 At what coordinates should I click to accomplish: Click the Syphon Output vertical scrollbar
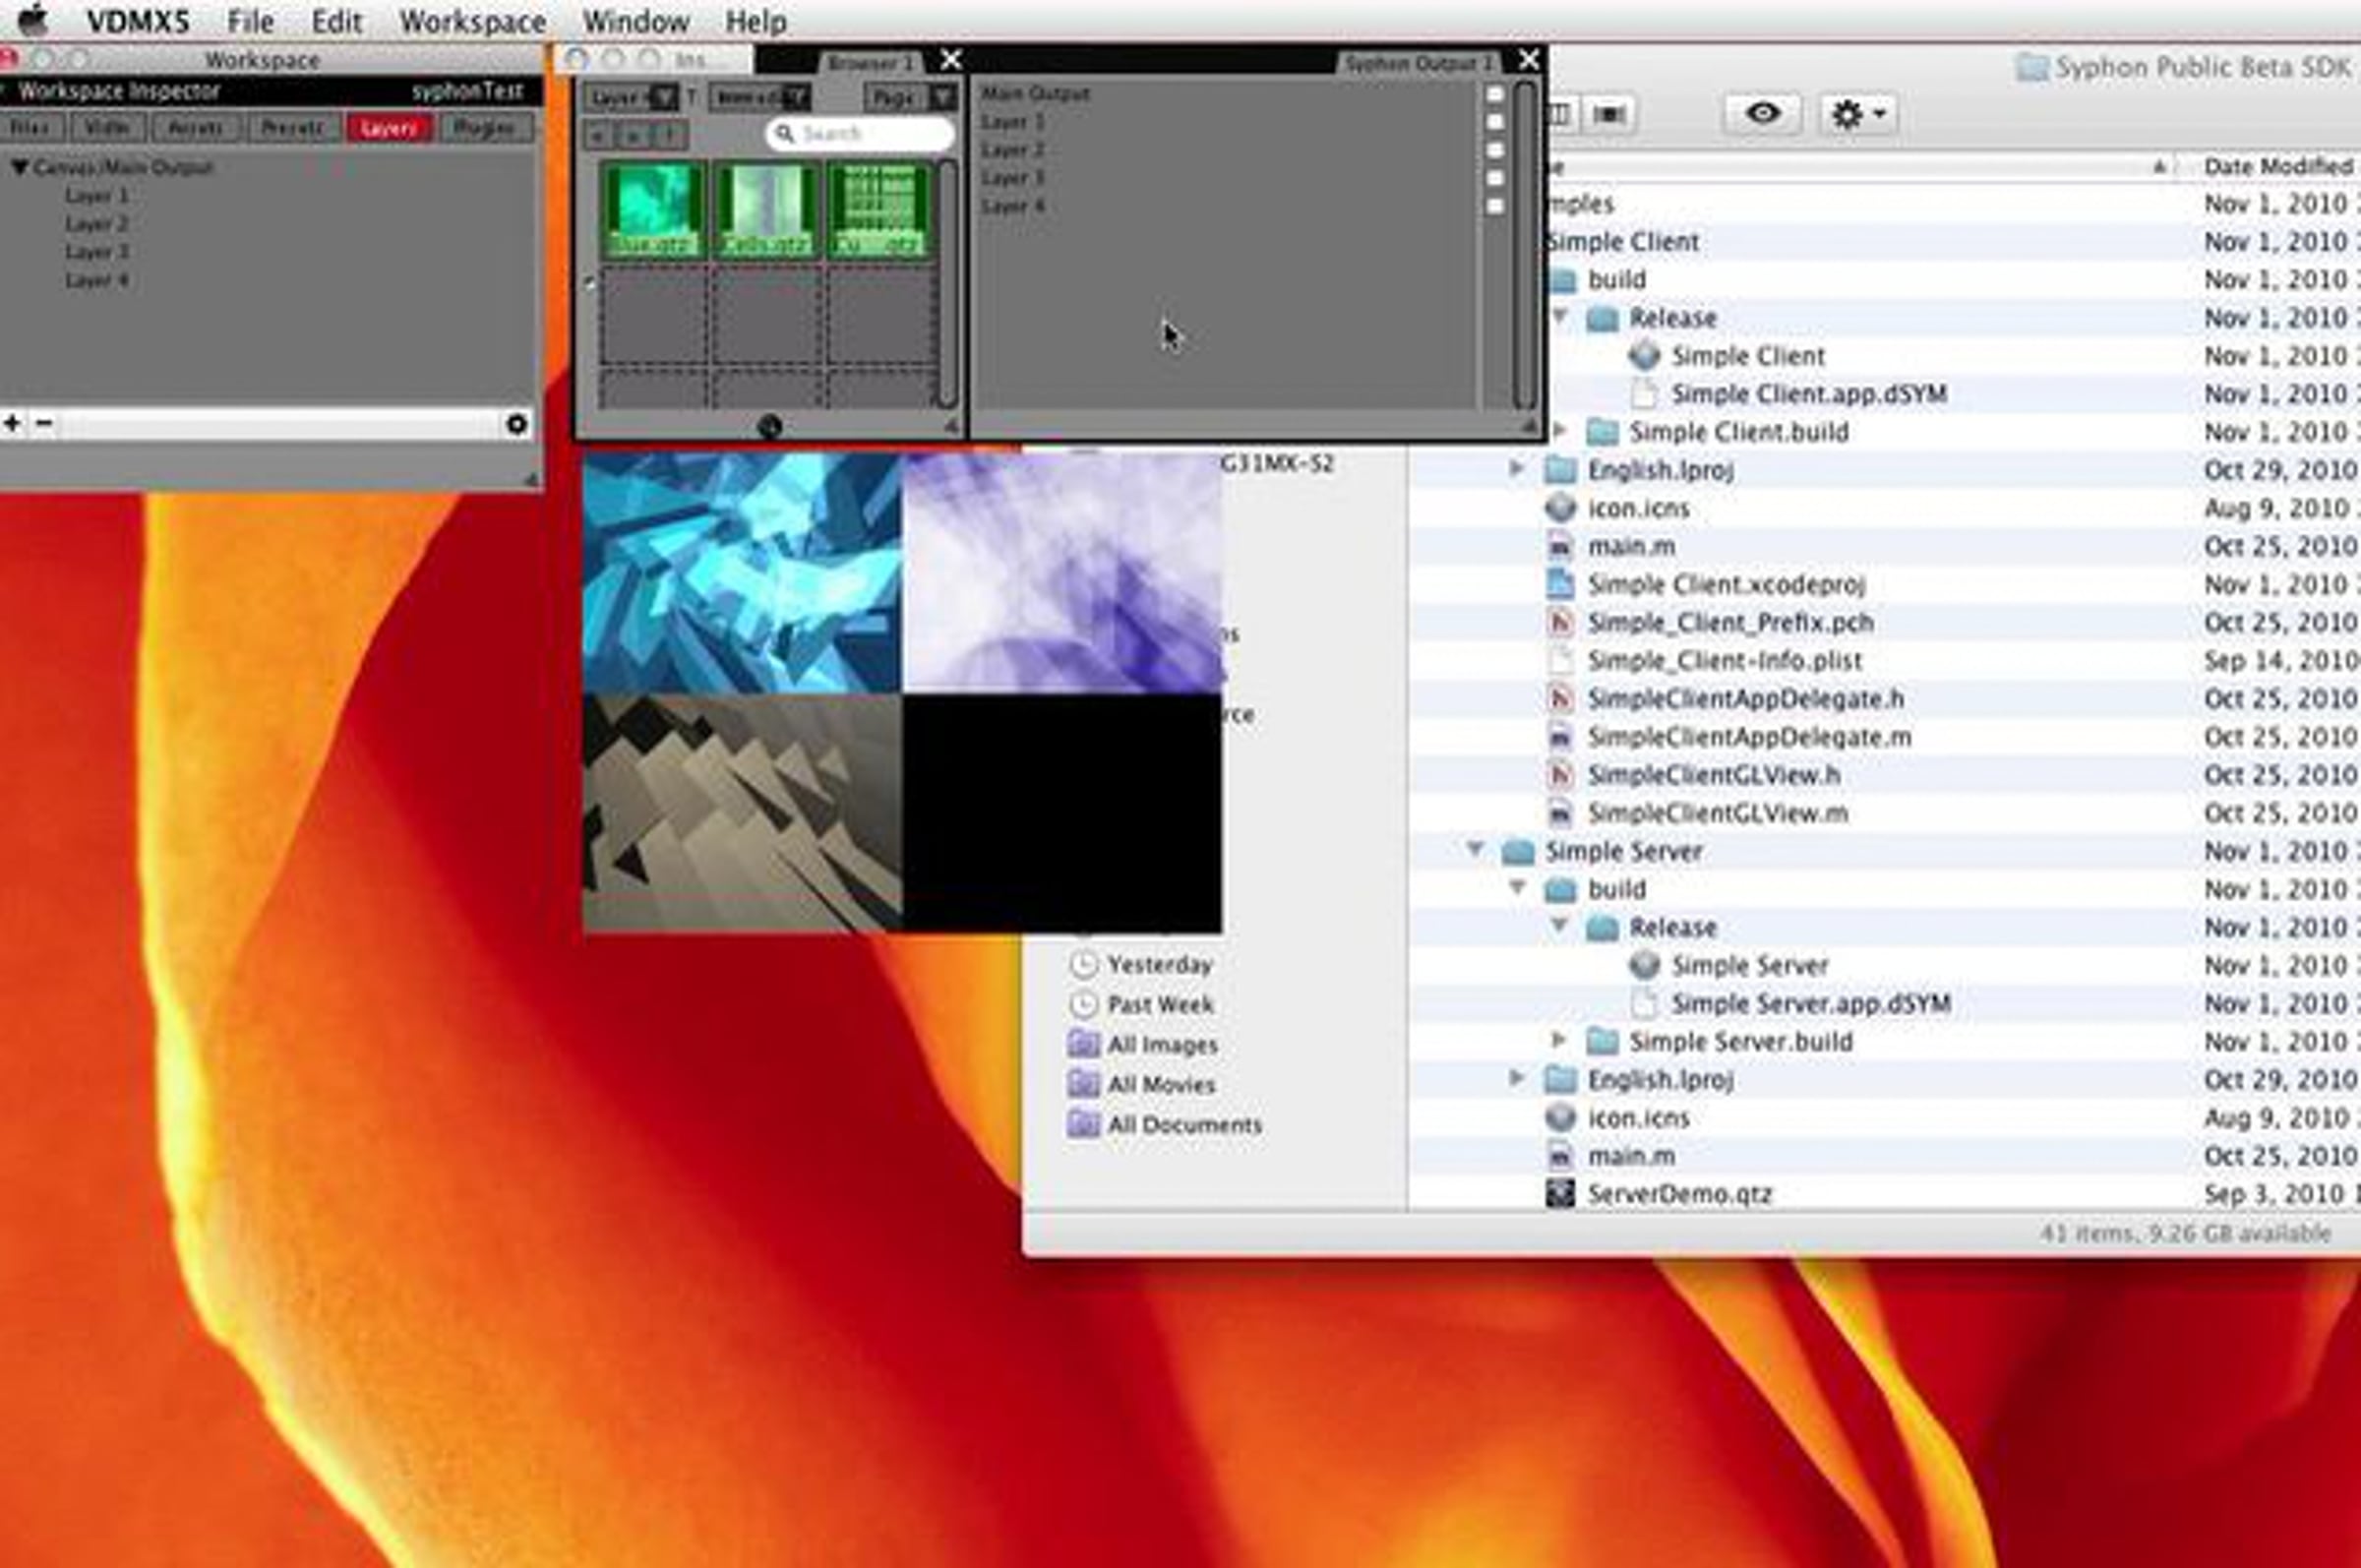coord(1524,245)
